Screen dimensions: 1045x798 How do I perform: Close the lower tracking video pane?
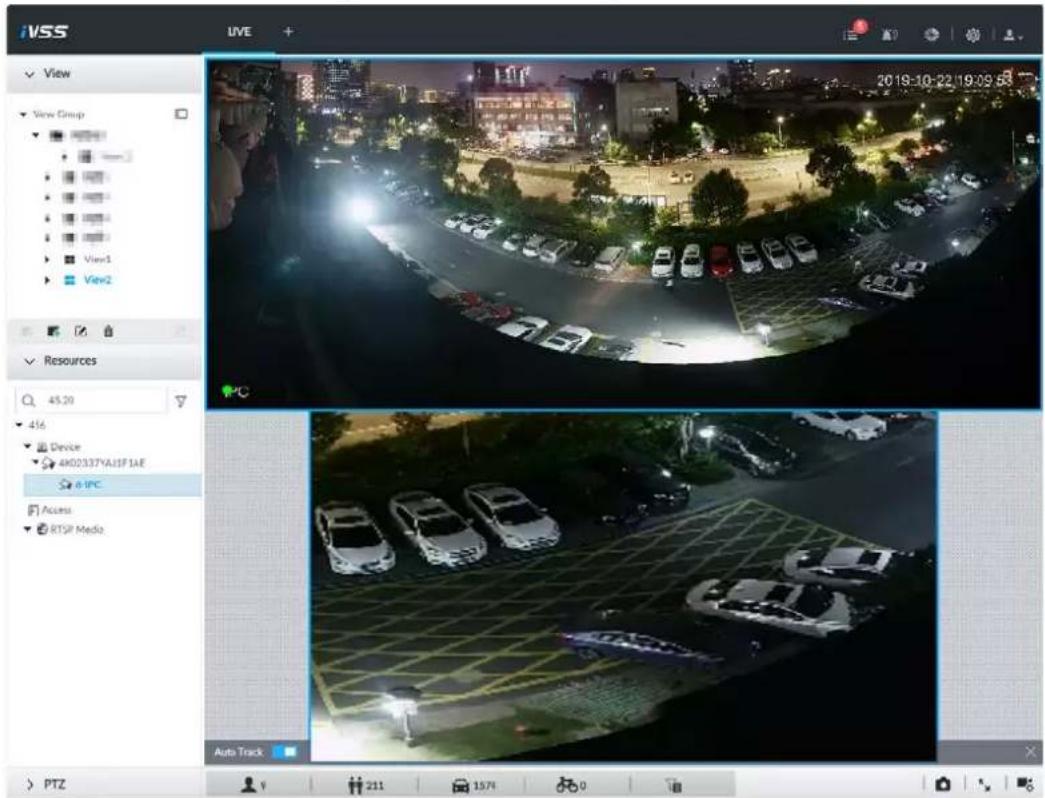click(1030, 752)
